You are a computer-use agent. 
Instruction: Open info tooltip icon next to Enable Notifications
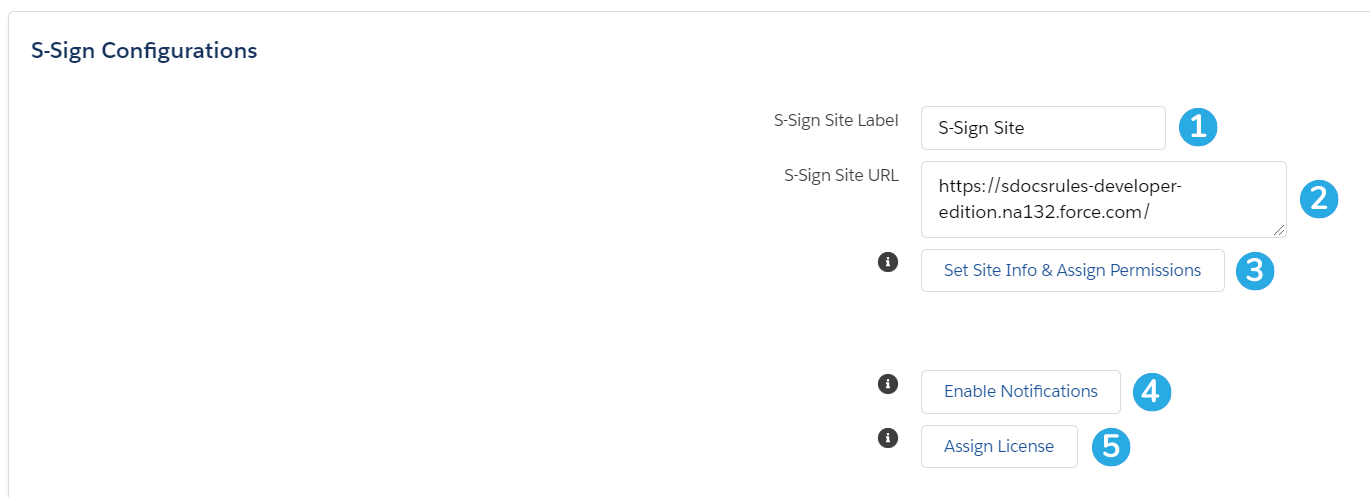(x=886, y=383)
